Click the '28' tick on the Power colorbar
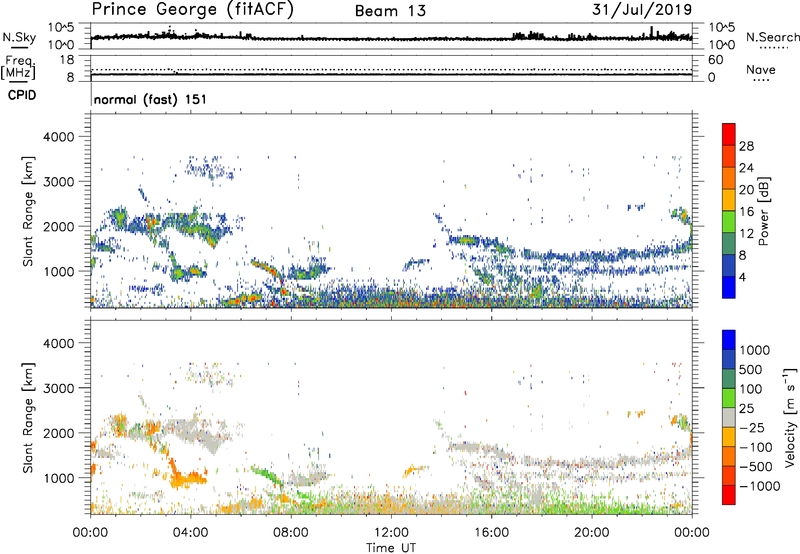The height and width of the screenshot is (554, 800). pyautogui.click(x=746, y=146)
